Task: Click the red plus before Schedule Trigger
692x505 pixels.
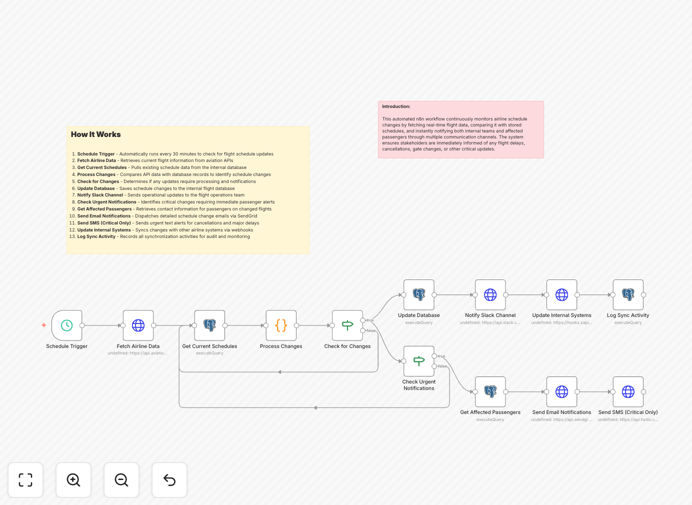Action: 44,325
